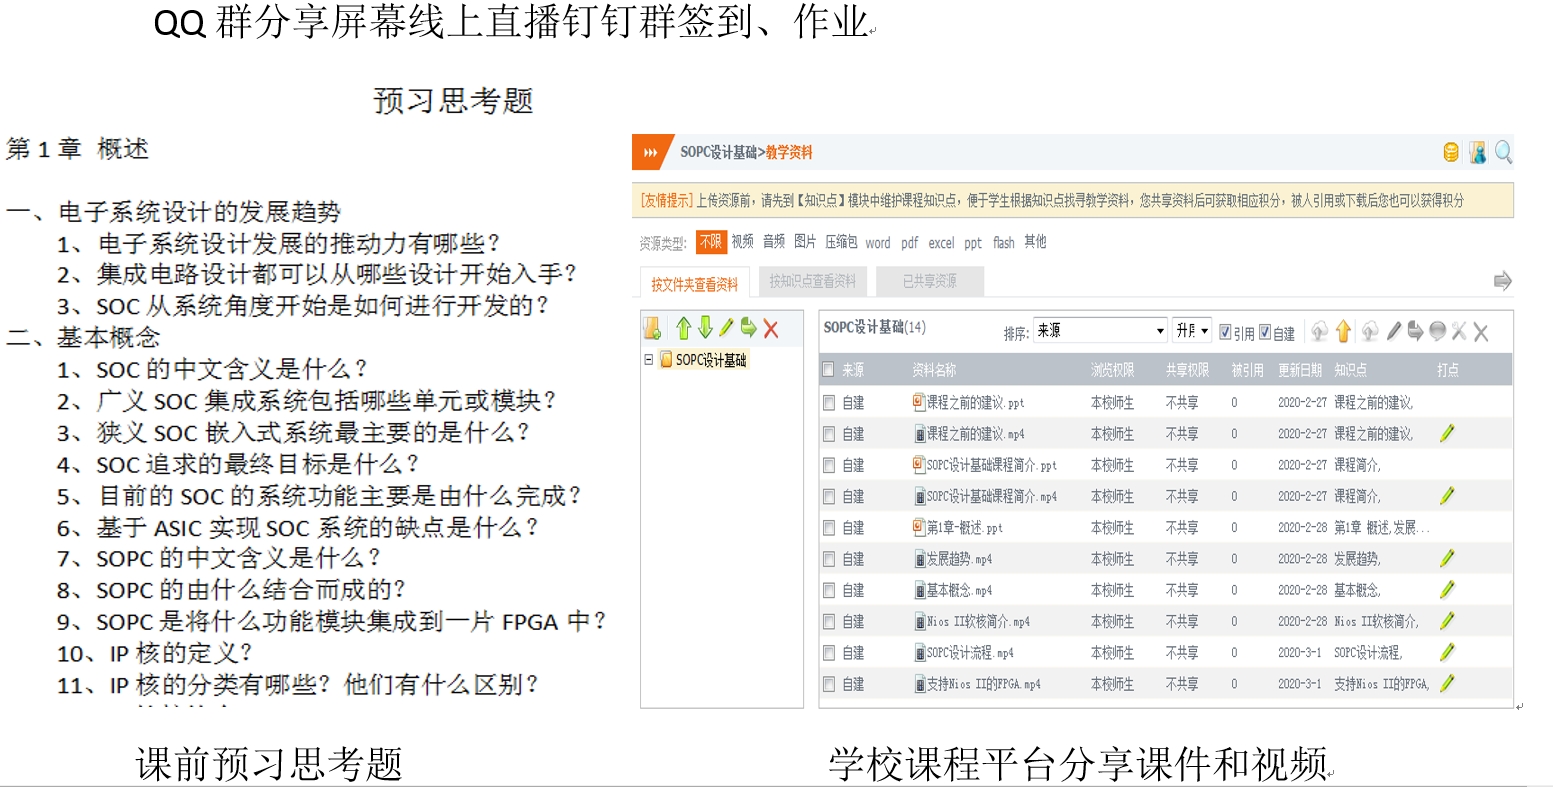Tick the checkbox for 第1章-概述.ppt row
The image size is (1553, 787).
[828, 528]
